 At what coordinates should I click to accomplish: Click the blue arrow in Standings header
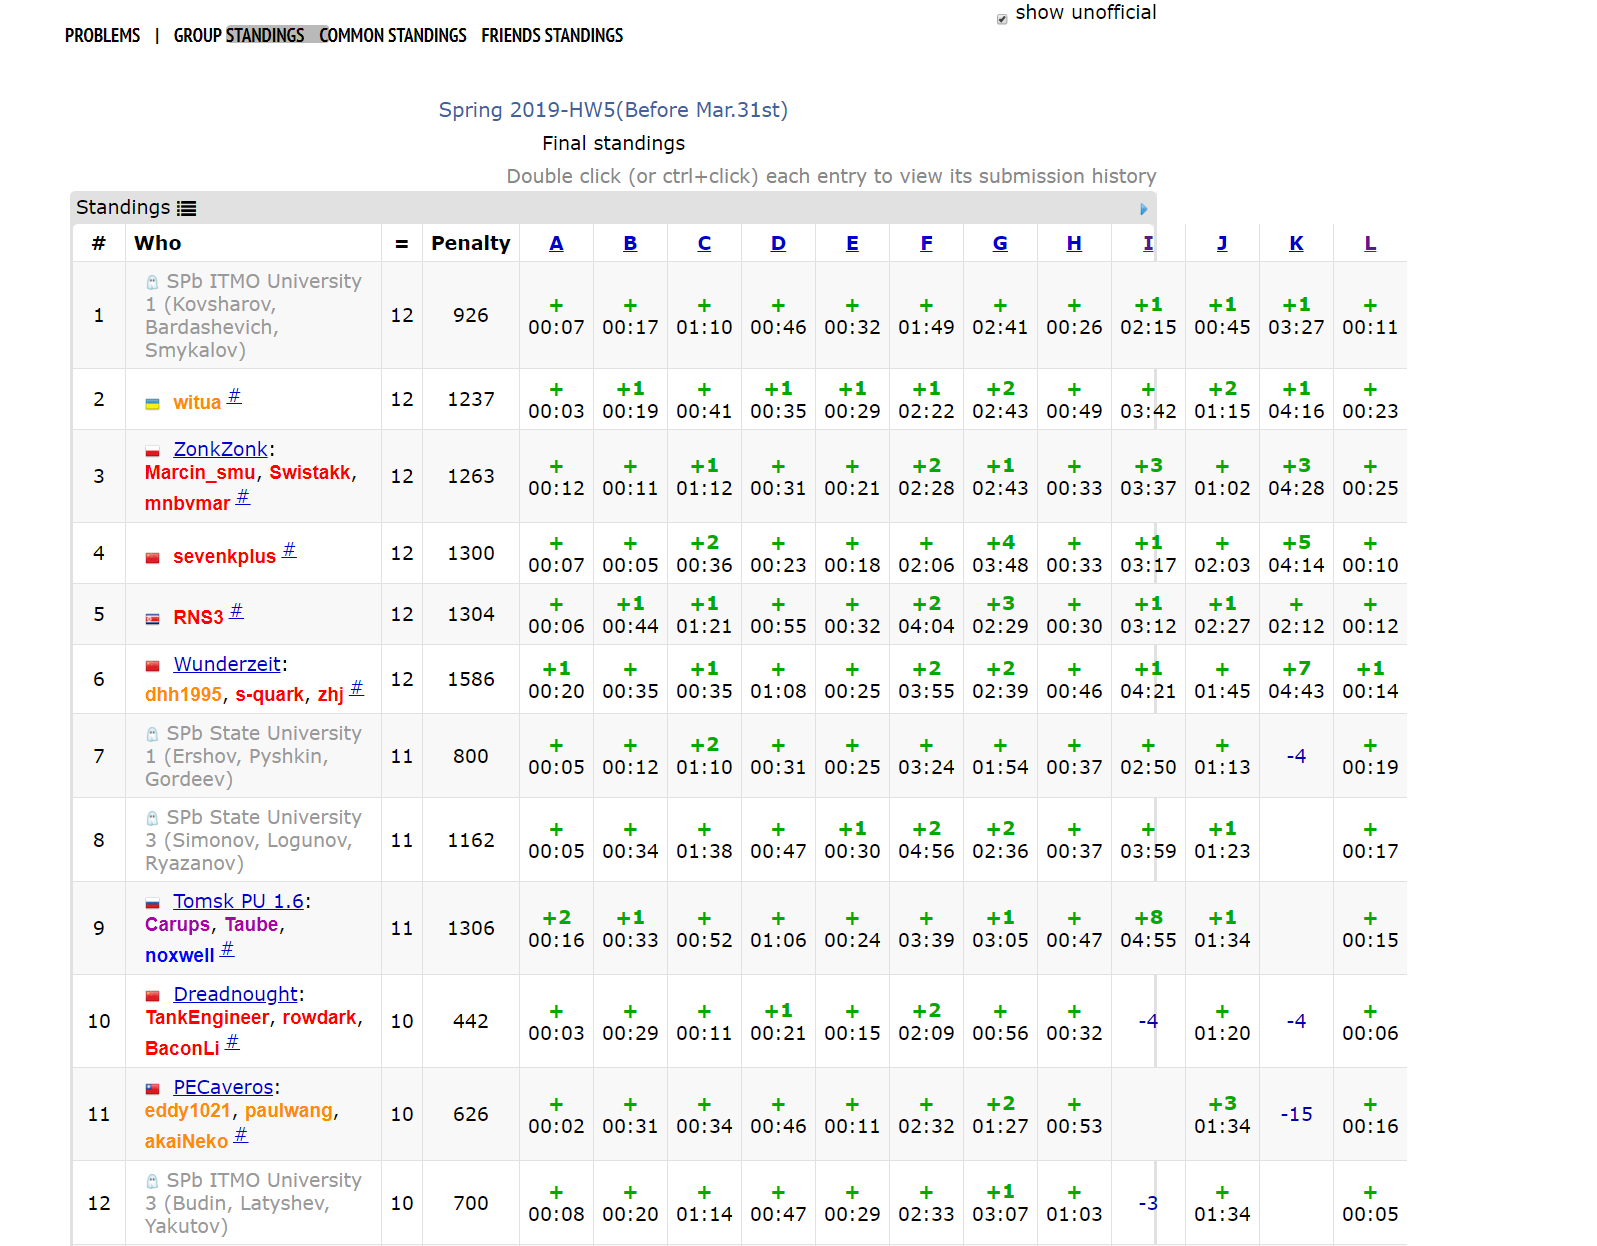1143,209
